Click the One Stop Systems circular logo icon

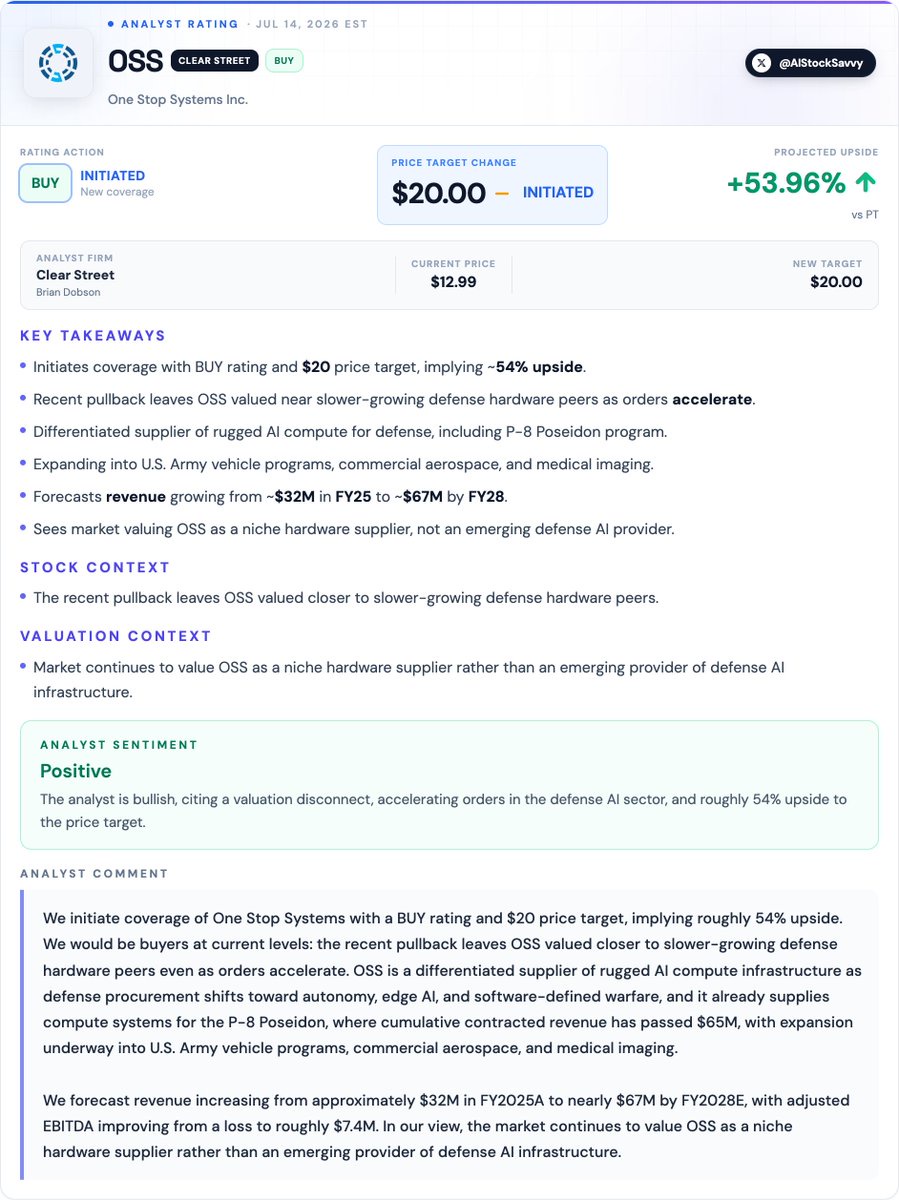58,62
